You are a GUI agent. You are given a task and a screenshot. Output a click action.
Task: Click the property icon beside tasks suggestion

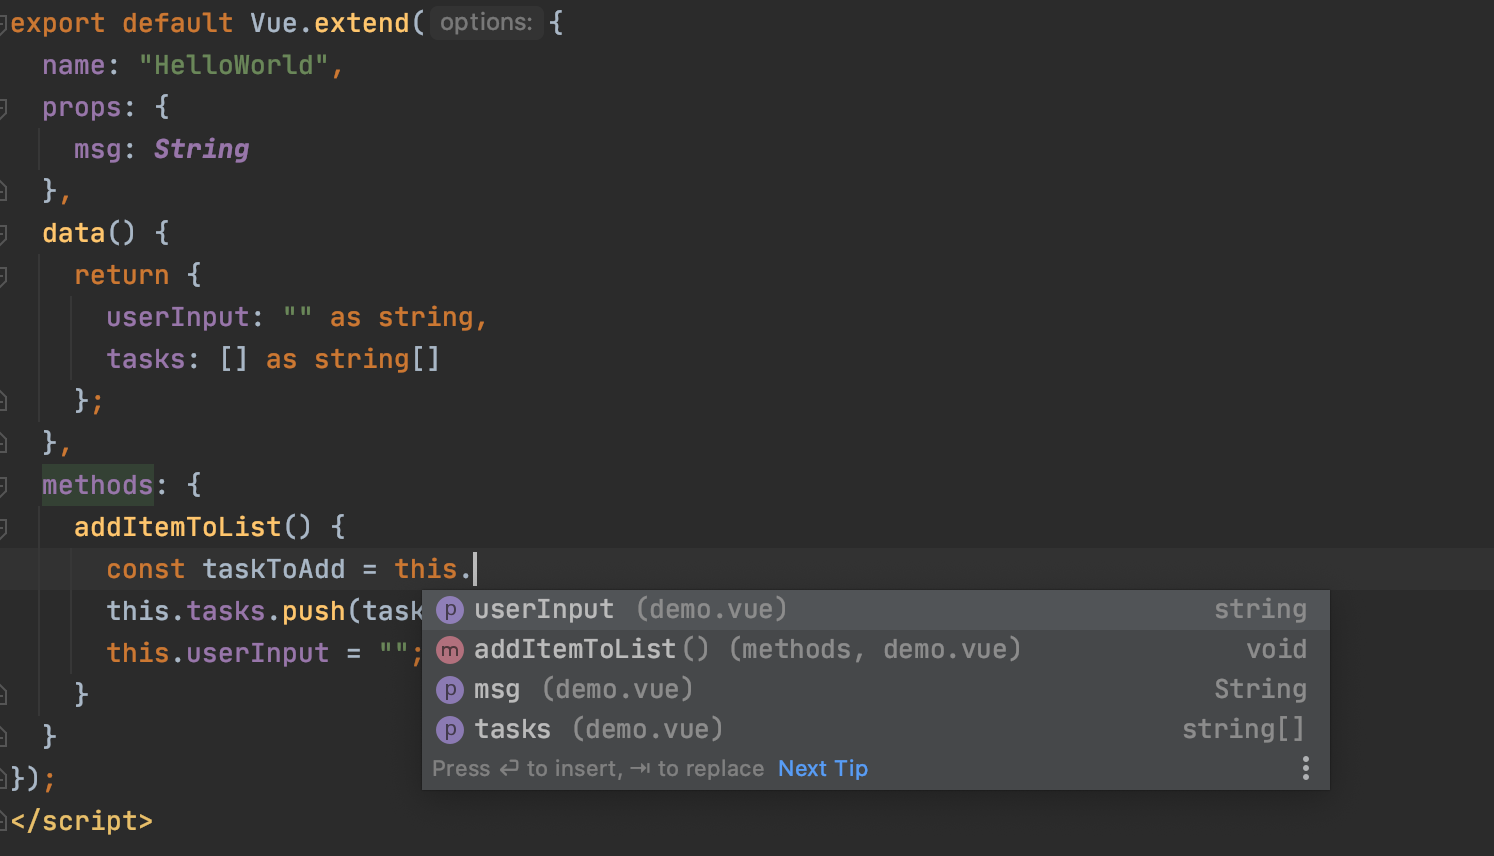450,730
